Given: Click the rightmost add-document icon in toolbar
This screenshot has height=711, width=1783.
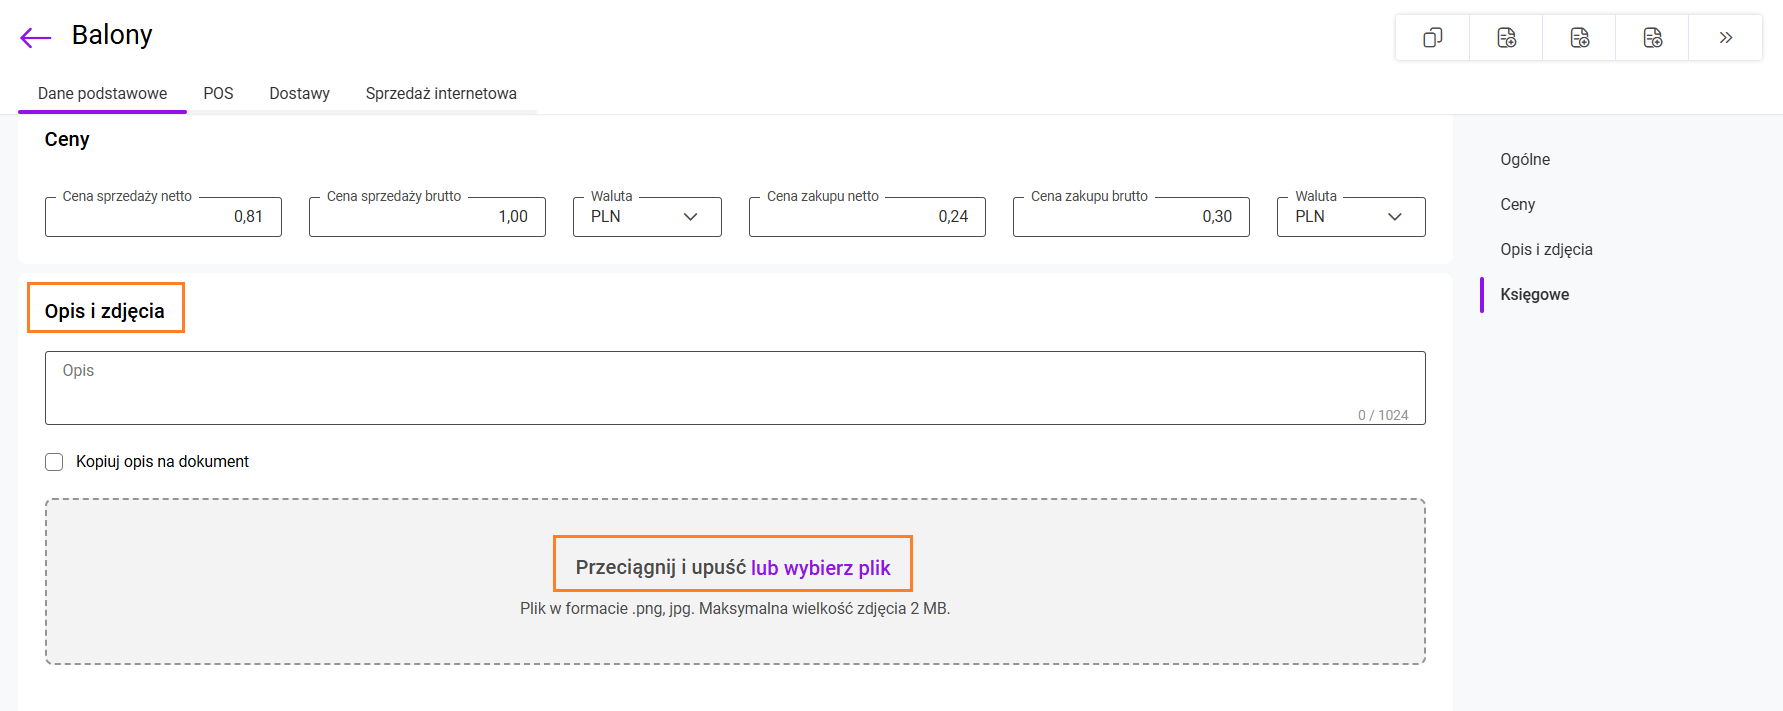Looking at the screenshot, I should point(1652,38).
